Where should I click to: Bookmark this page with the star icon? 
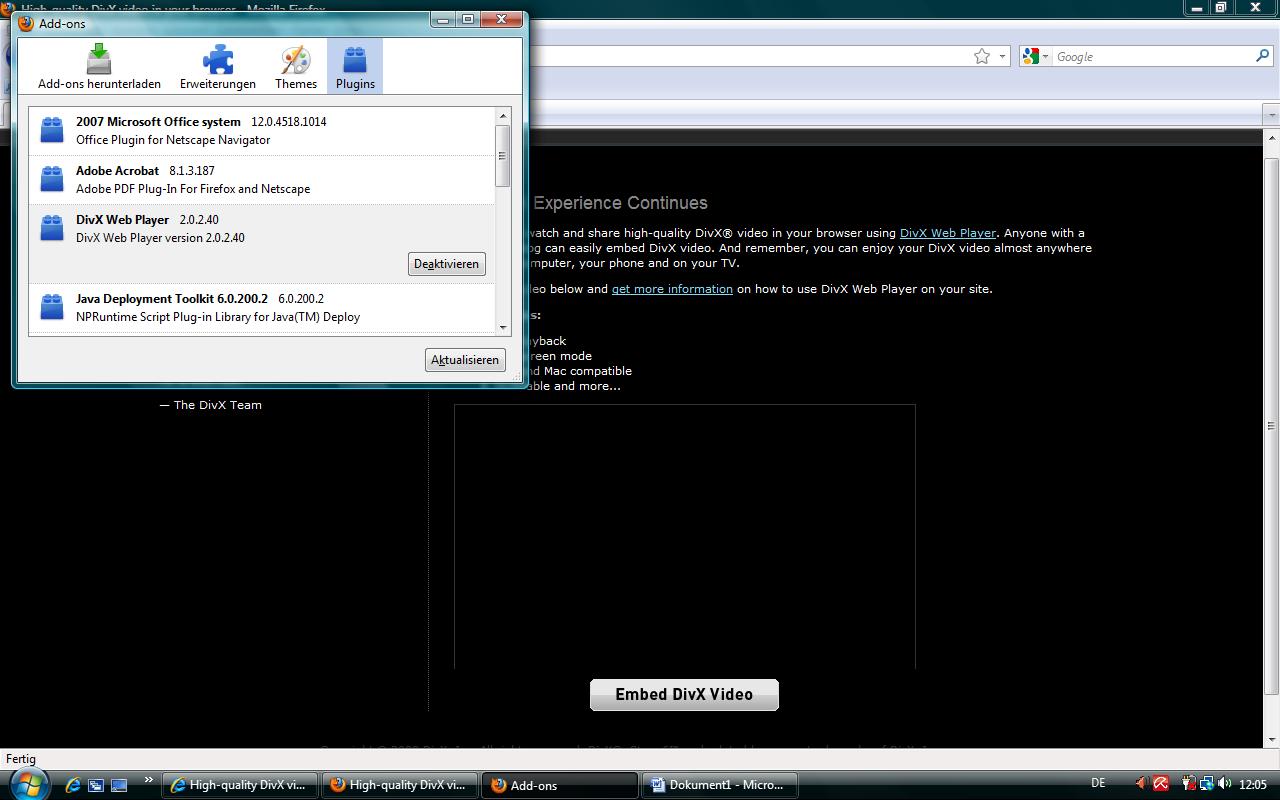coord(982,57)
